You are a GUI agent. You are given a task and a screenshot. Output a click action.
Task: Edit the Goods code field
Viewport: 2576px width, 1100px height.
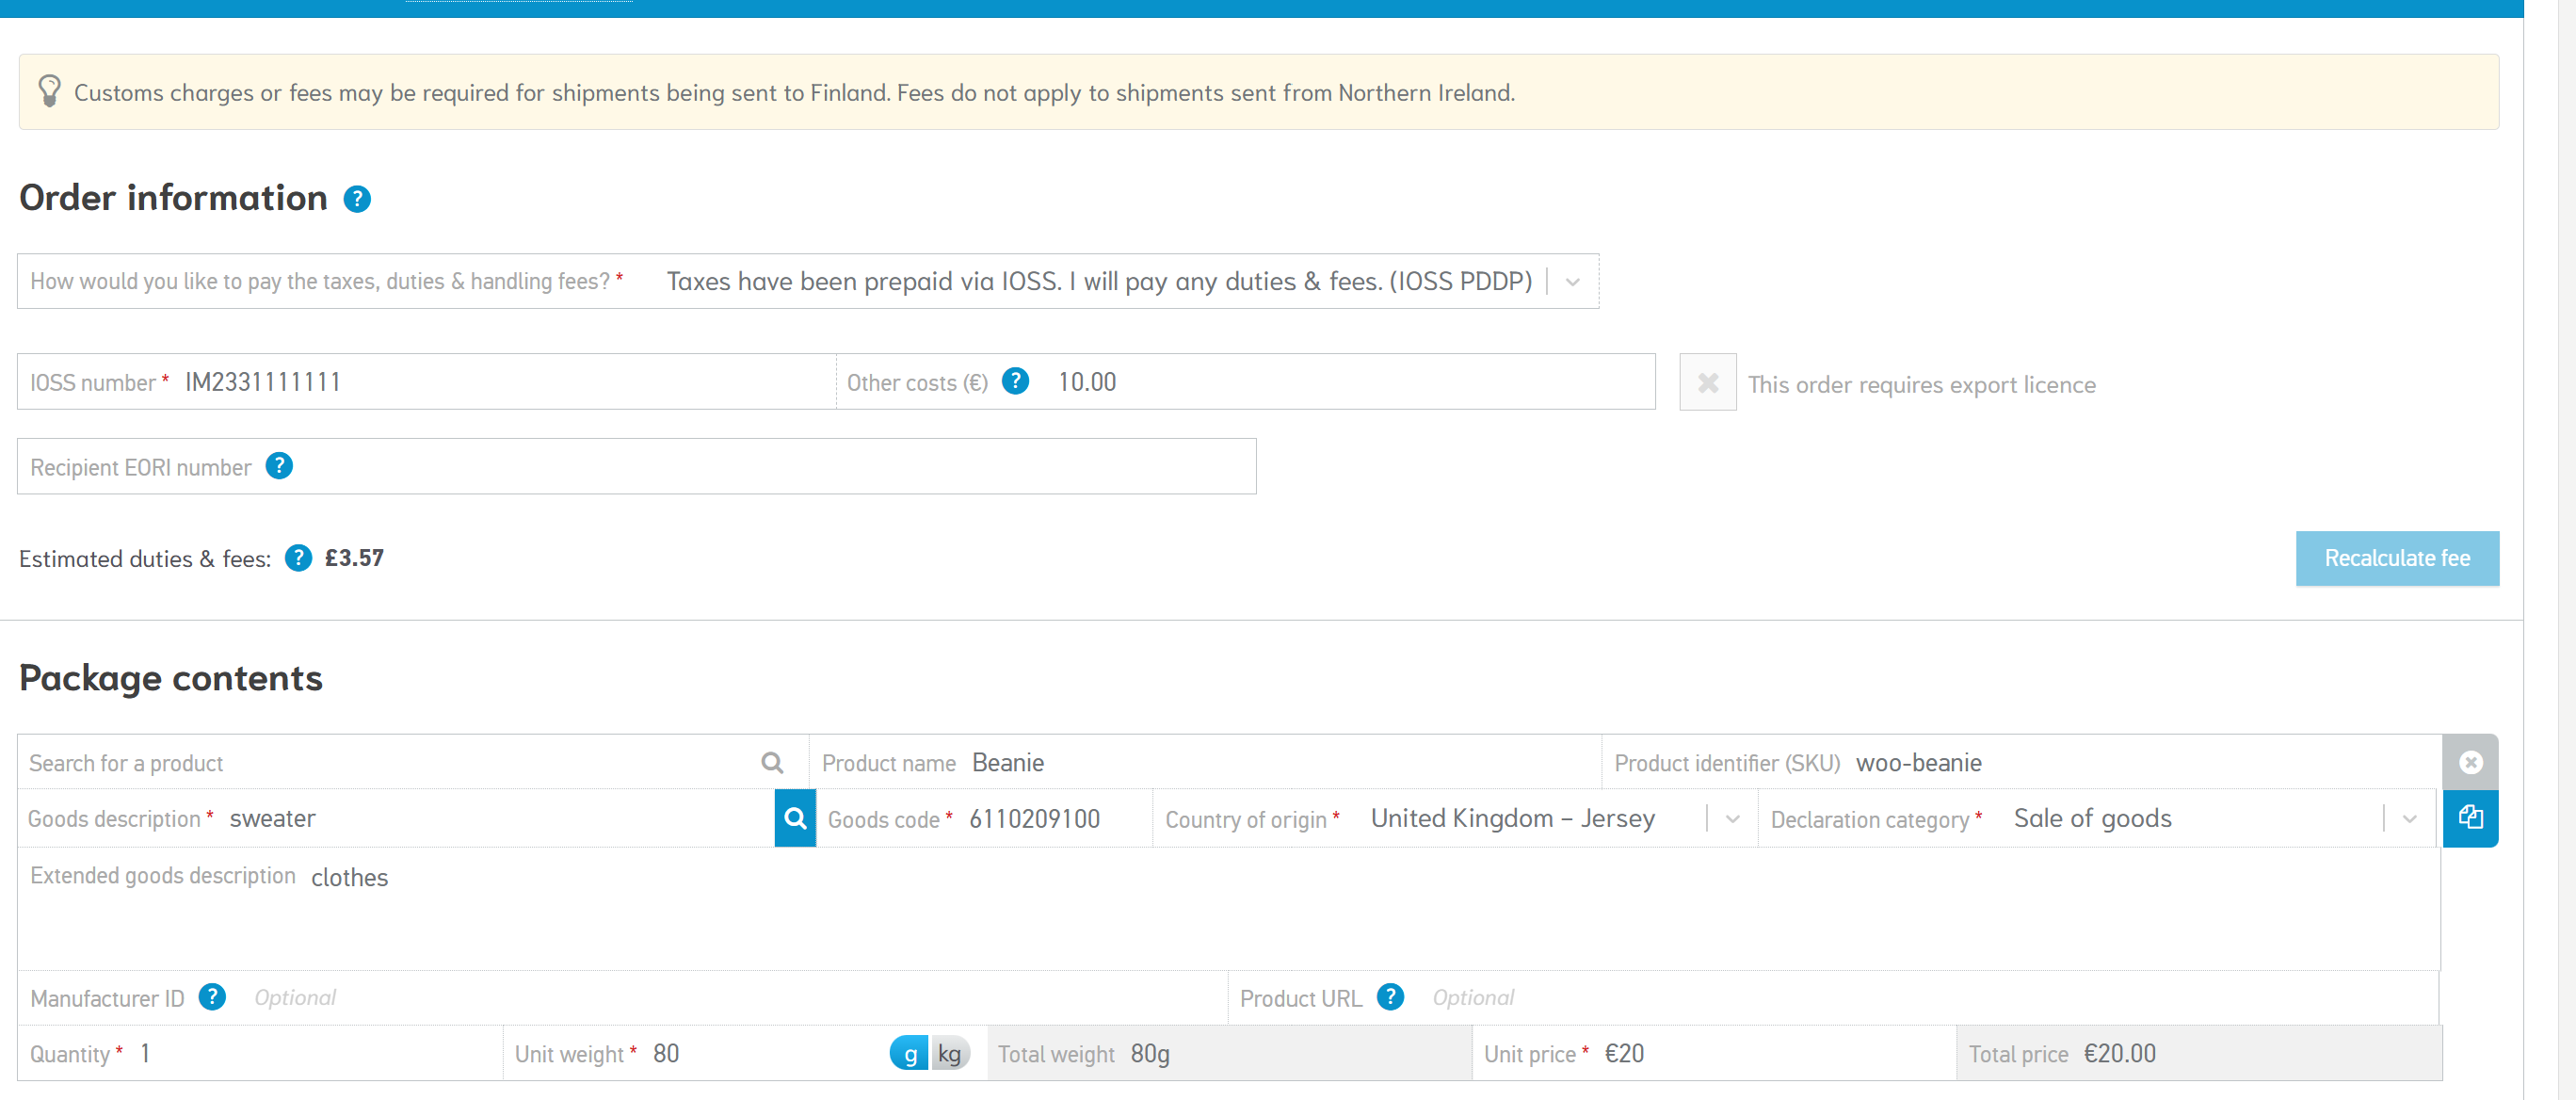pos(984,819)
